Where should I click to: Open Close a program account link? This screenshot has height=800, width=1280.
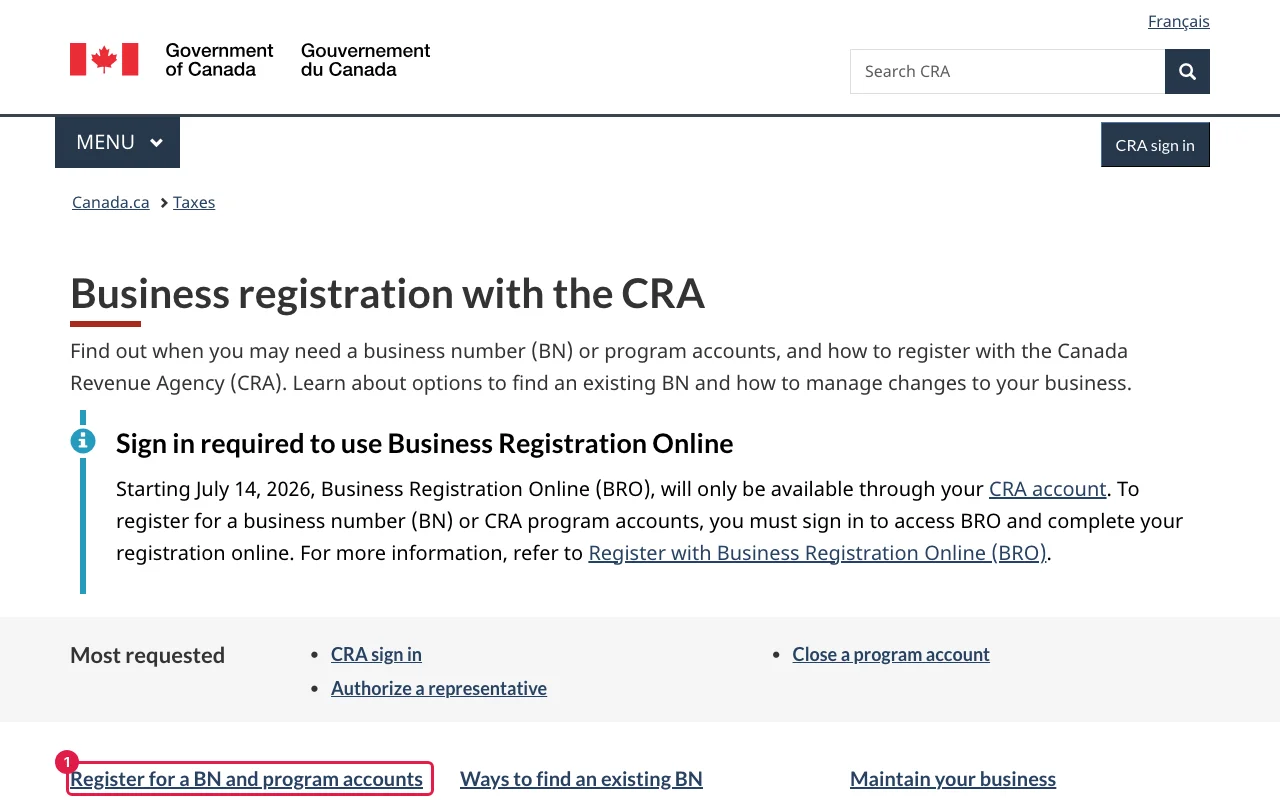coord(891,654)
